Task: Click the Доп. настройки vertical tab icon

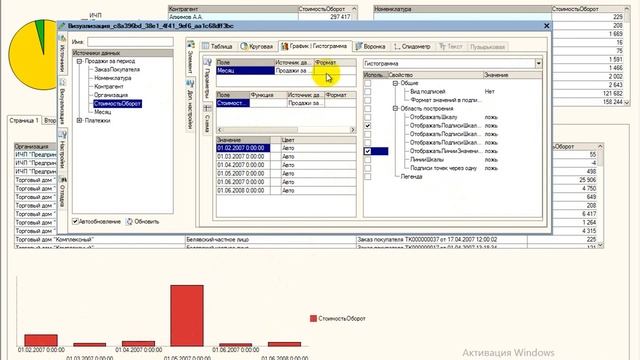Action: (x=190, y=84)
